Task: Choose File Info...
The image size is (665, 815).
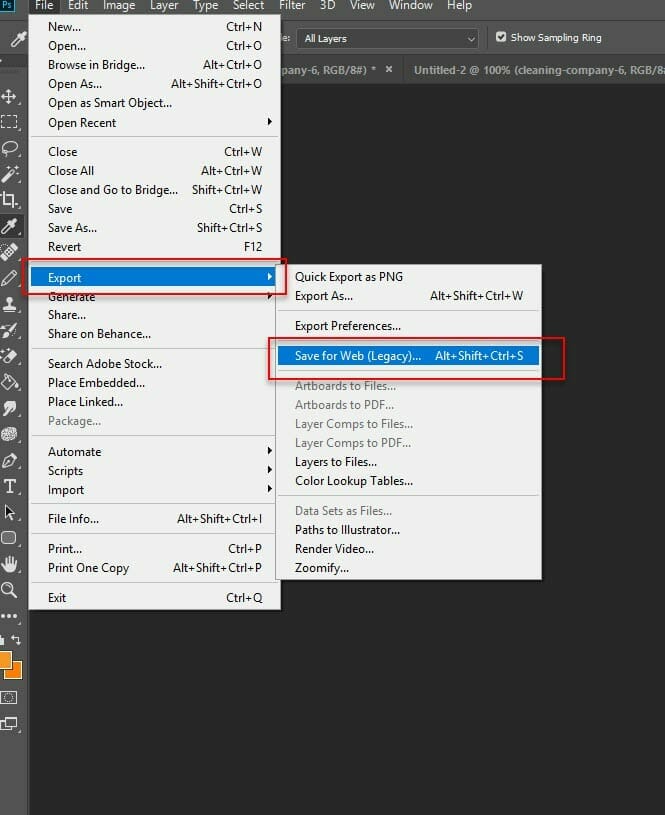Action: 153,519
